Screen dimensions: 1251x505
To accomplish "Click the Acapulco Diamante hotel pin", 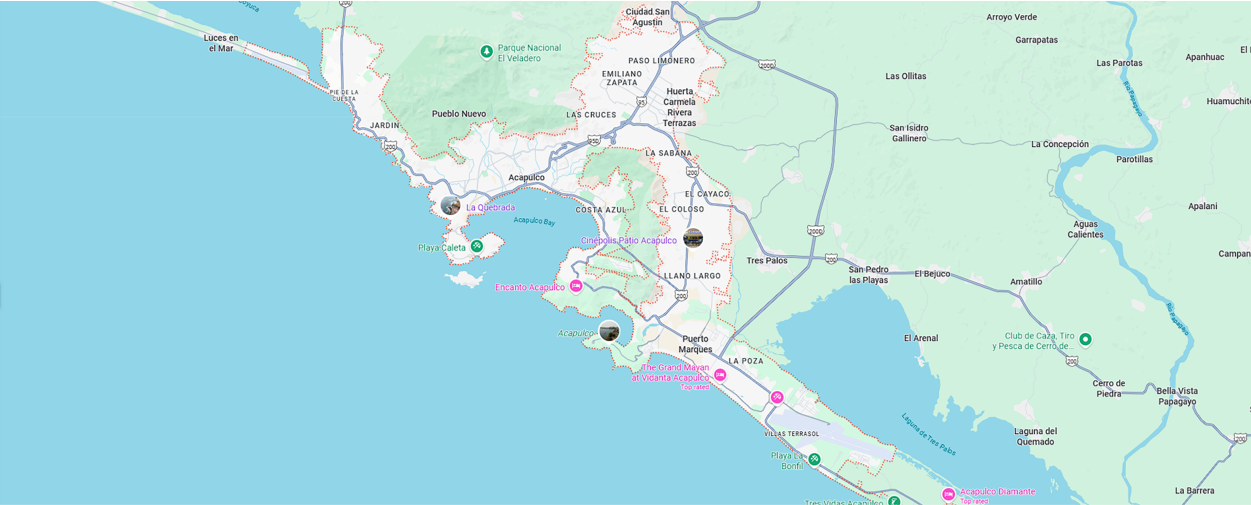I will 948,494.
